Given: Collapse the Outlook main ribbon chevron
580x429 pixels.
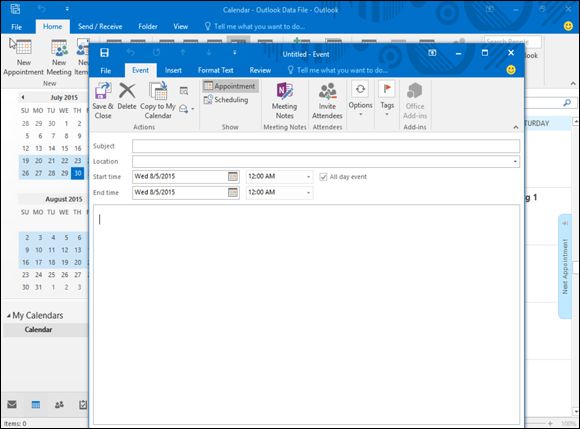Looking at the screenshot, I should pyautogui.click(x=573, y=84).
